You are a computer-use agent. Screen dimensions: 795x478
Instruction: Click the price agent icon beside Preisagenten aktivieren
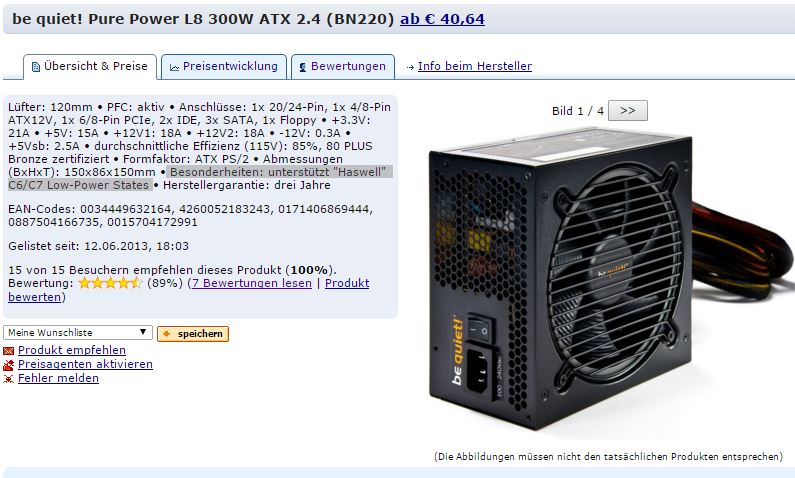(x=8, y=365)
